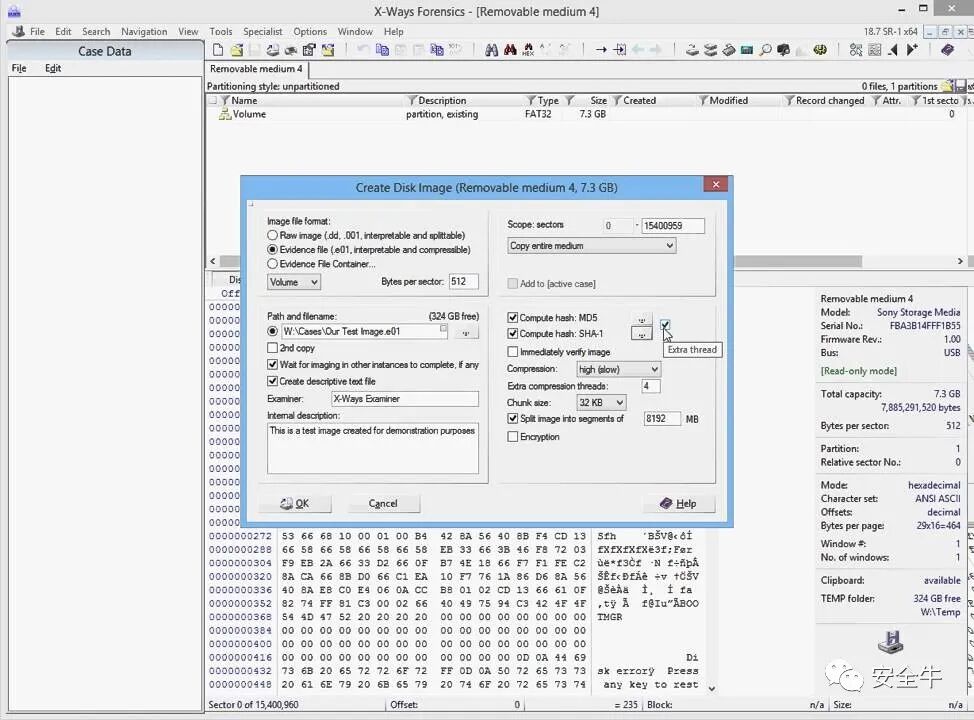974x720 pixels.
Task: Click the end sector 15400959 field
Action: (673, 226)
